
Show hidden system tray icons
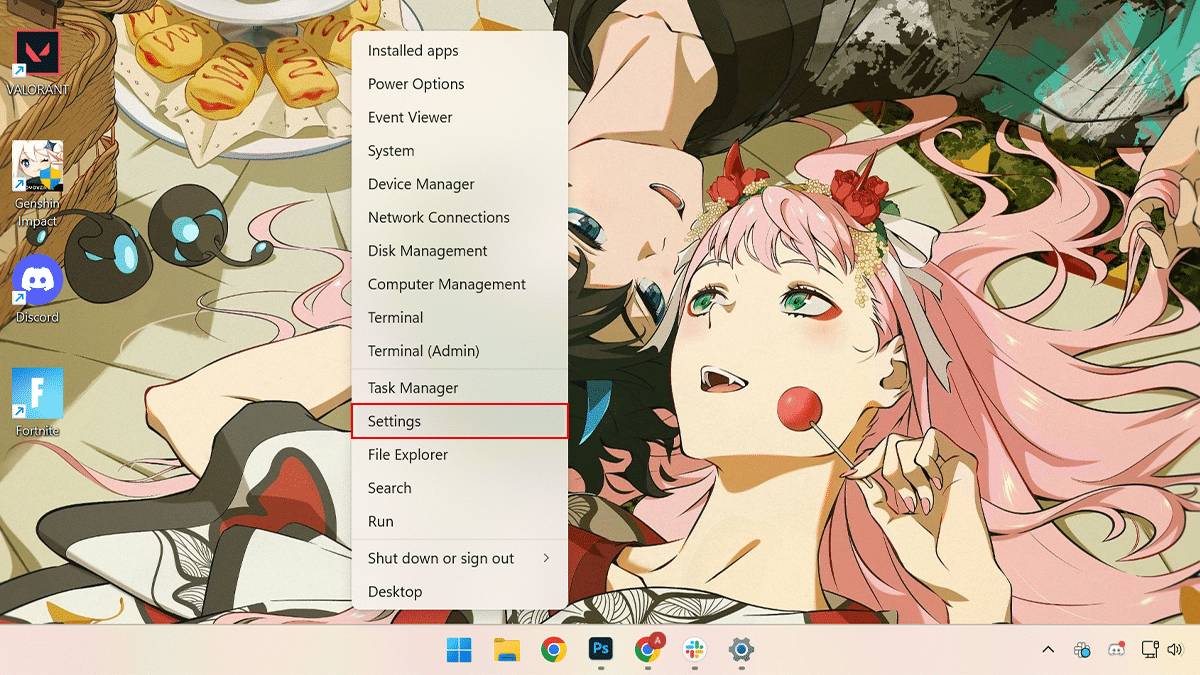[x=1048, y=650]
